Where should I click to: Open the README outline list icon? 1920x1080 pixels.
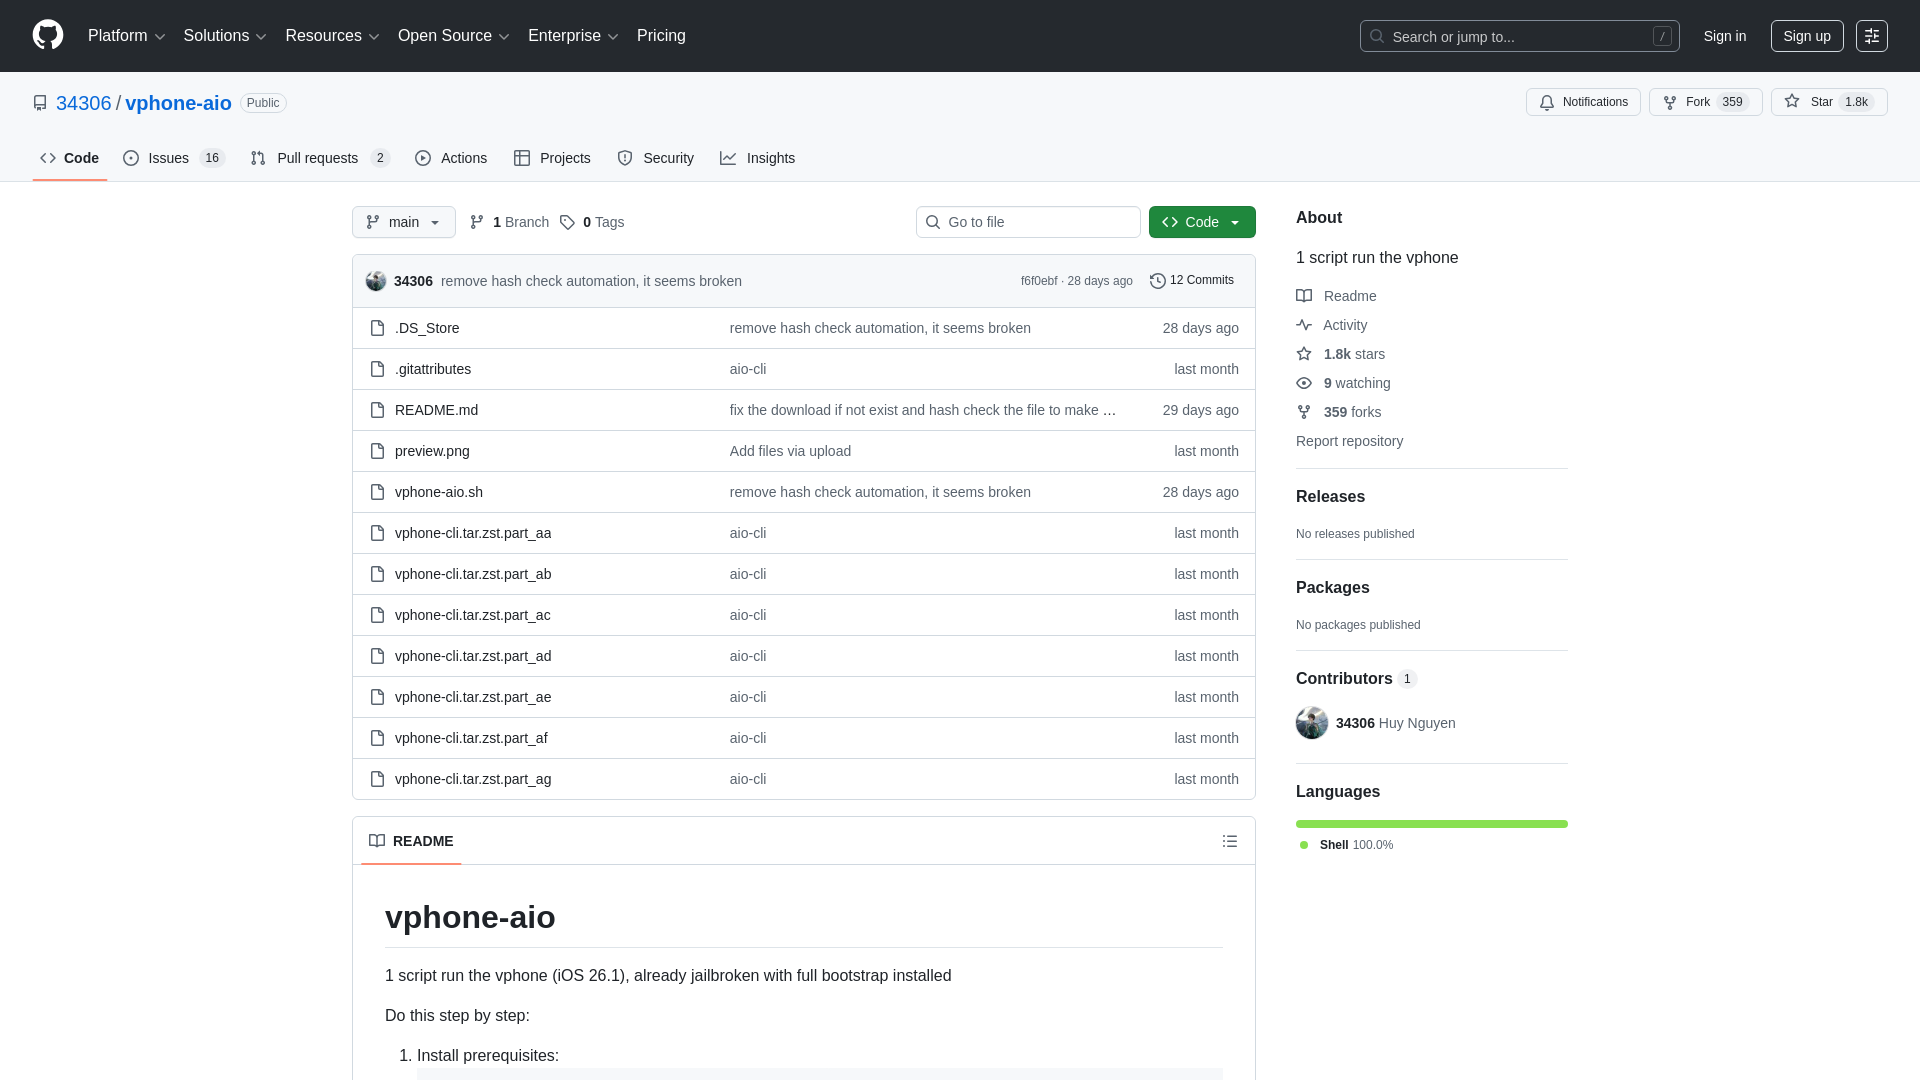coord(1229,841)
